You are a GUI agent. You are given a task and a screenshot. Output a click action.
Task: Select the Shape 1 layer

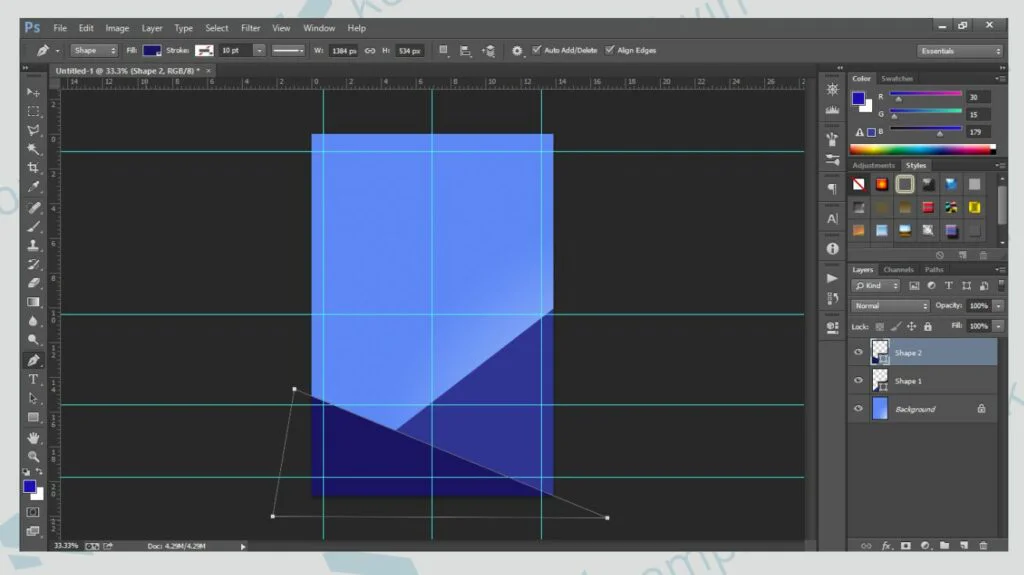(x=908, y=381)
